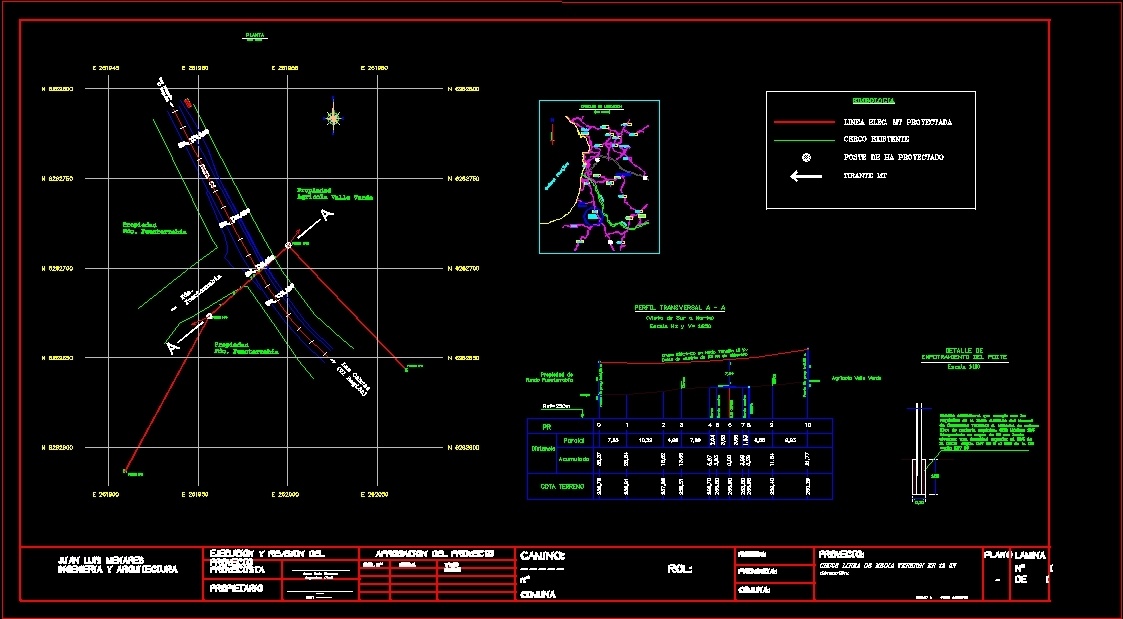Click the TIRANTE MT arrow symbol
Image resolution: width=1123 pixels, height=619 pixels.
point(806,176)
